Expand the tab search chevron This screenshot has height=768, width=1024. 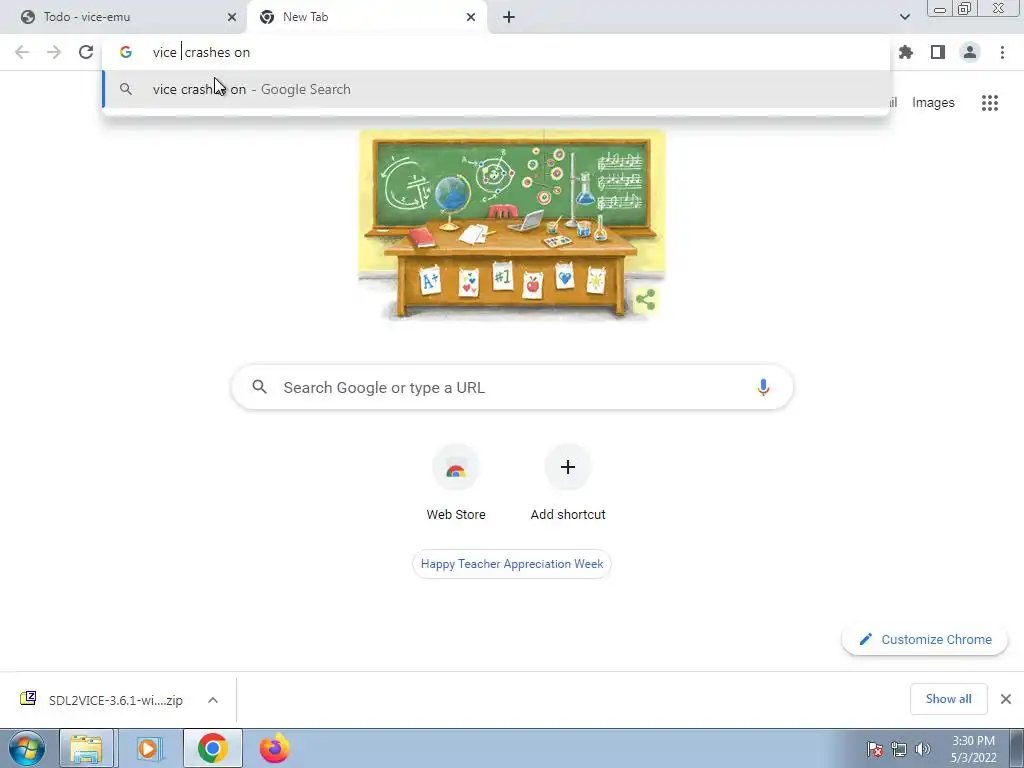pos(904,17)
